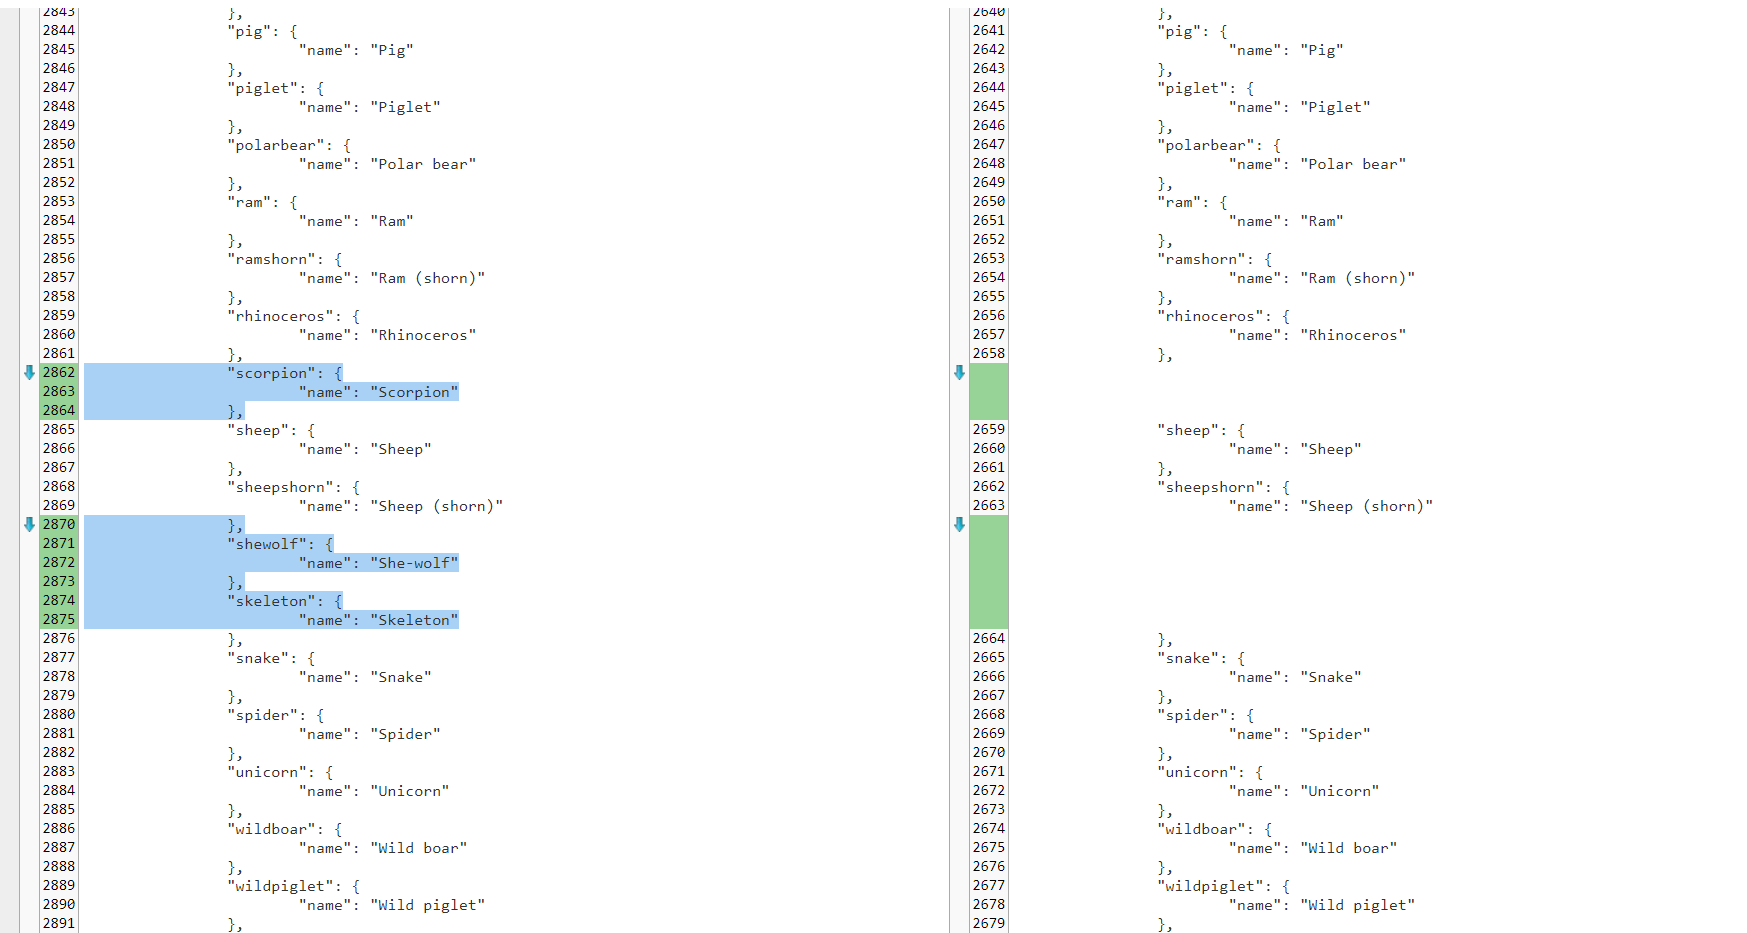Select line number 2891 in the left gutter

[59, 923]
